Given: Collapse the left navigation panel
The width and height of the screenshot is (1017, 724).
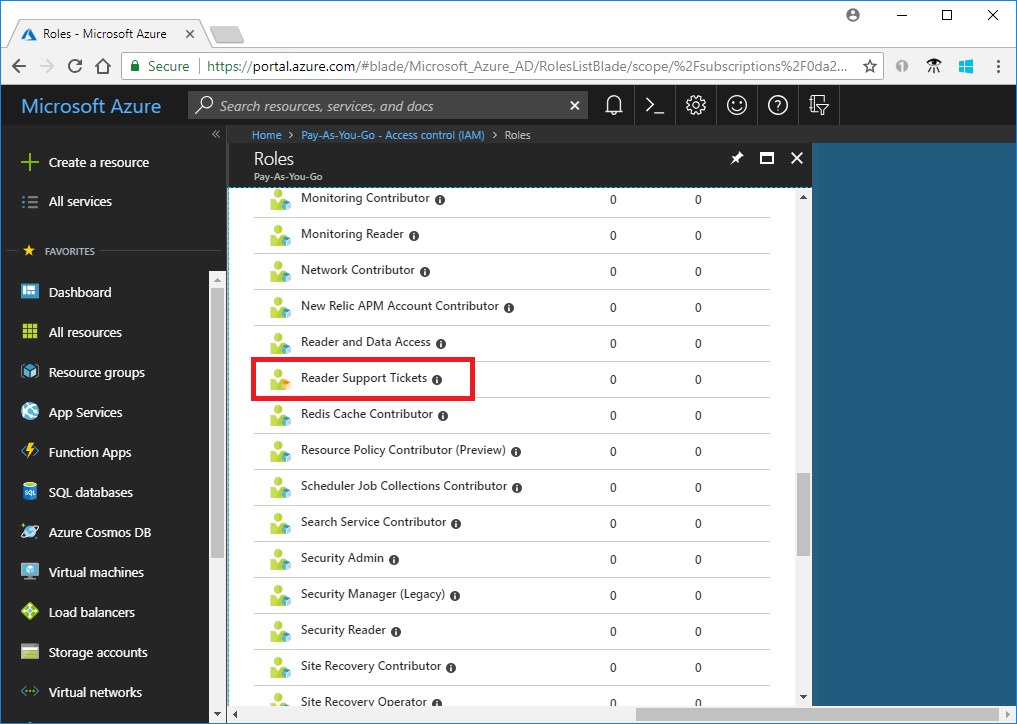Looking at the screenshot, I should pyautogui.click(x=215, y=133).
